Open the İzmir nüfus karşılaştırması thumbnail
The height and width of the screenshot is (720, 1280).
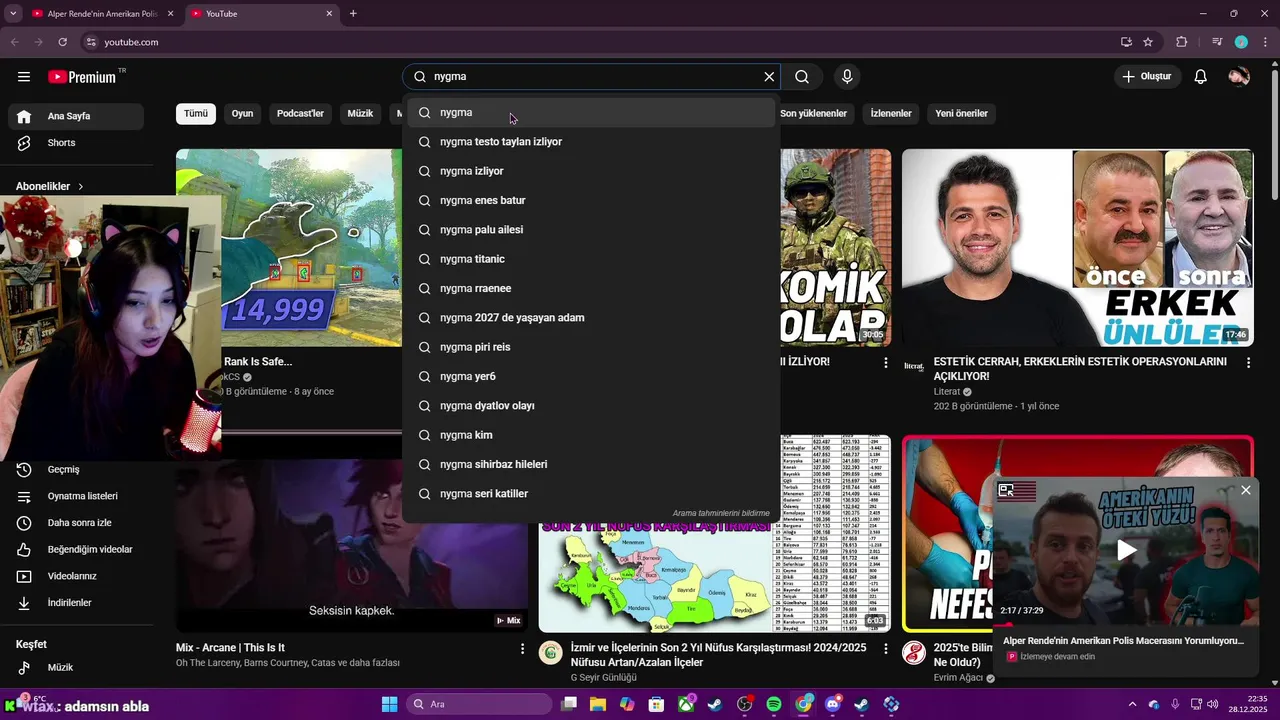pyautogui.click(x=715, y=534)
